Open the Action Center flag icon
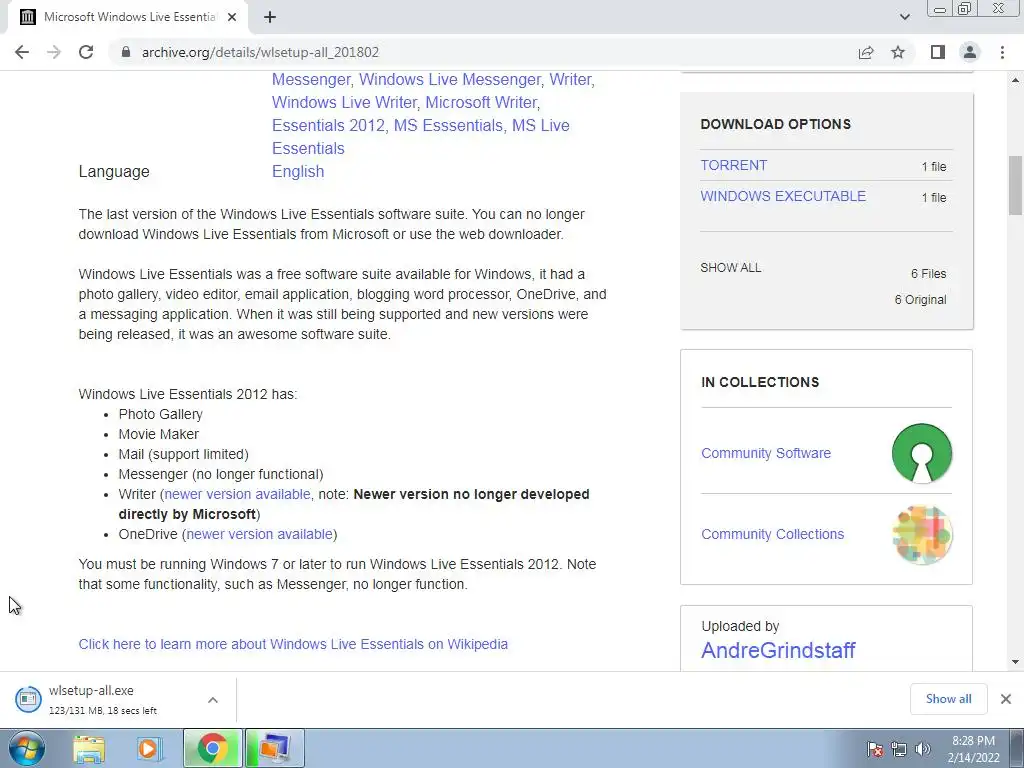 tap(875, 749)
